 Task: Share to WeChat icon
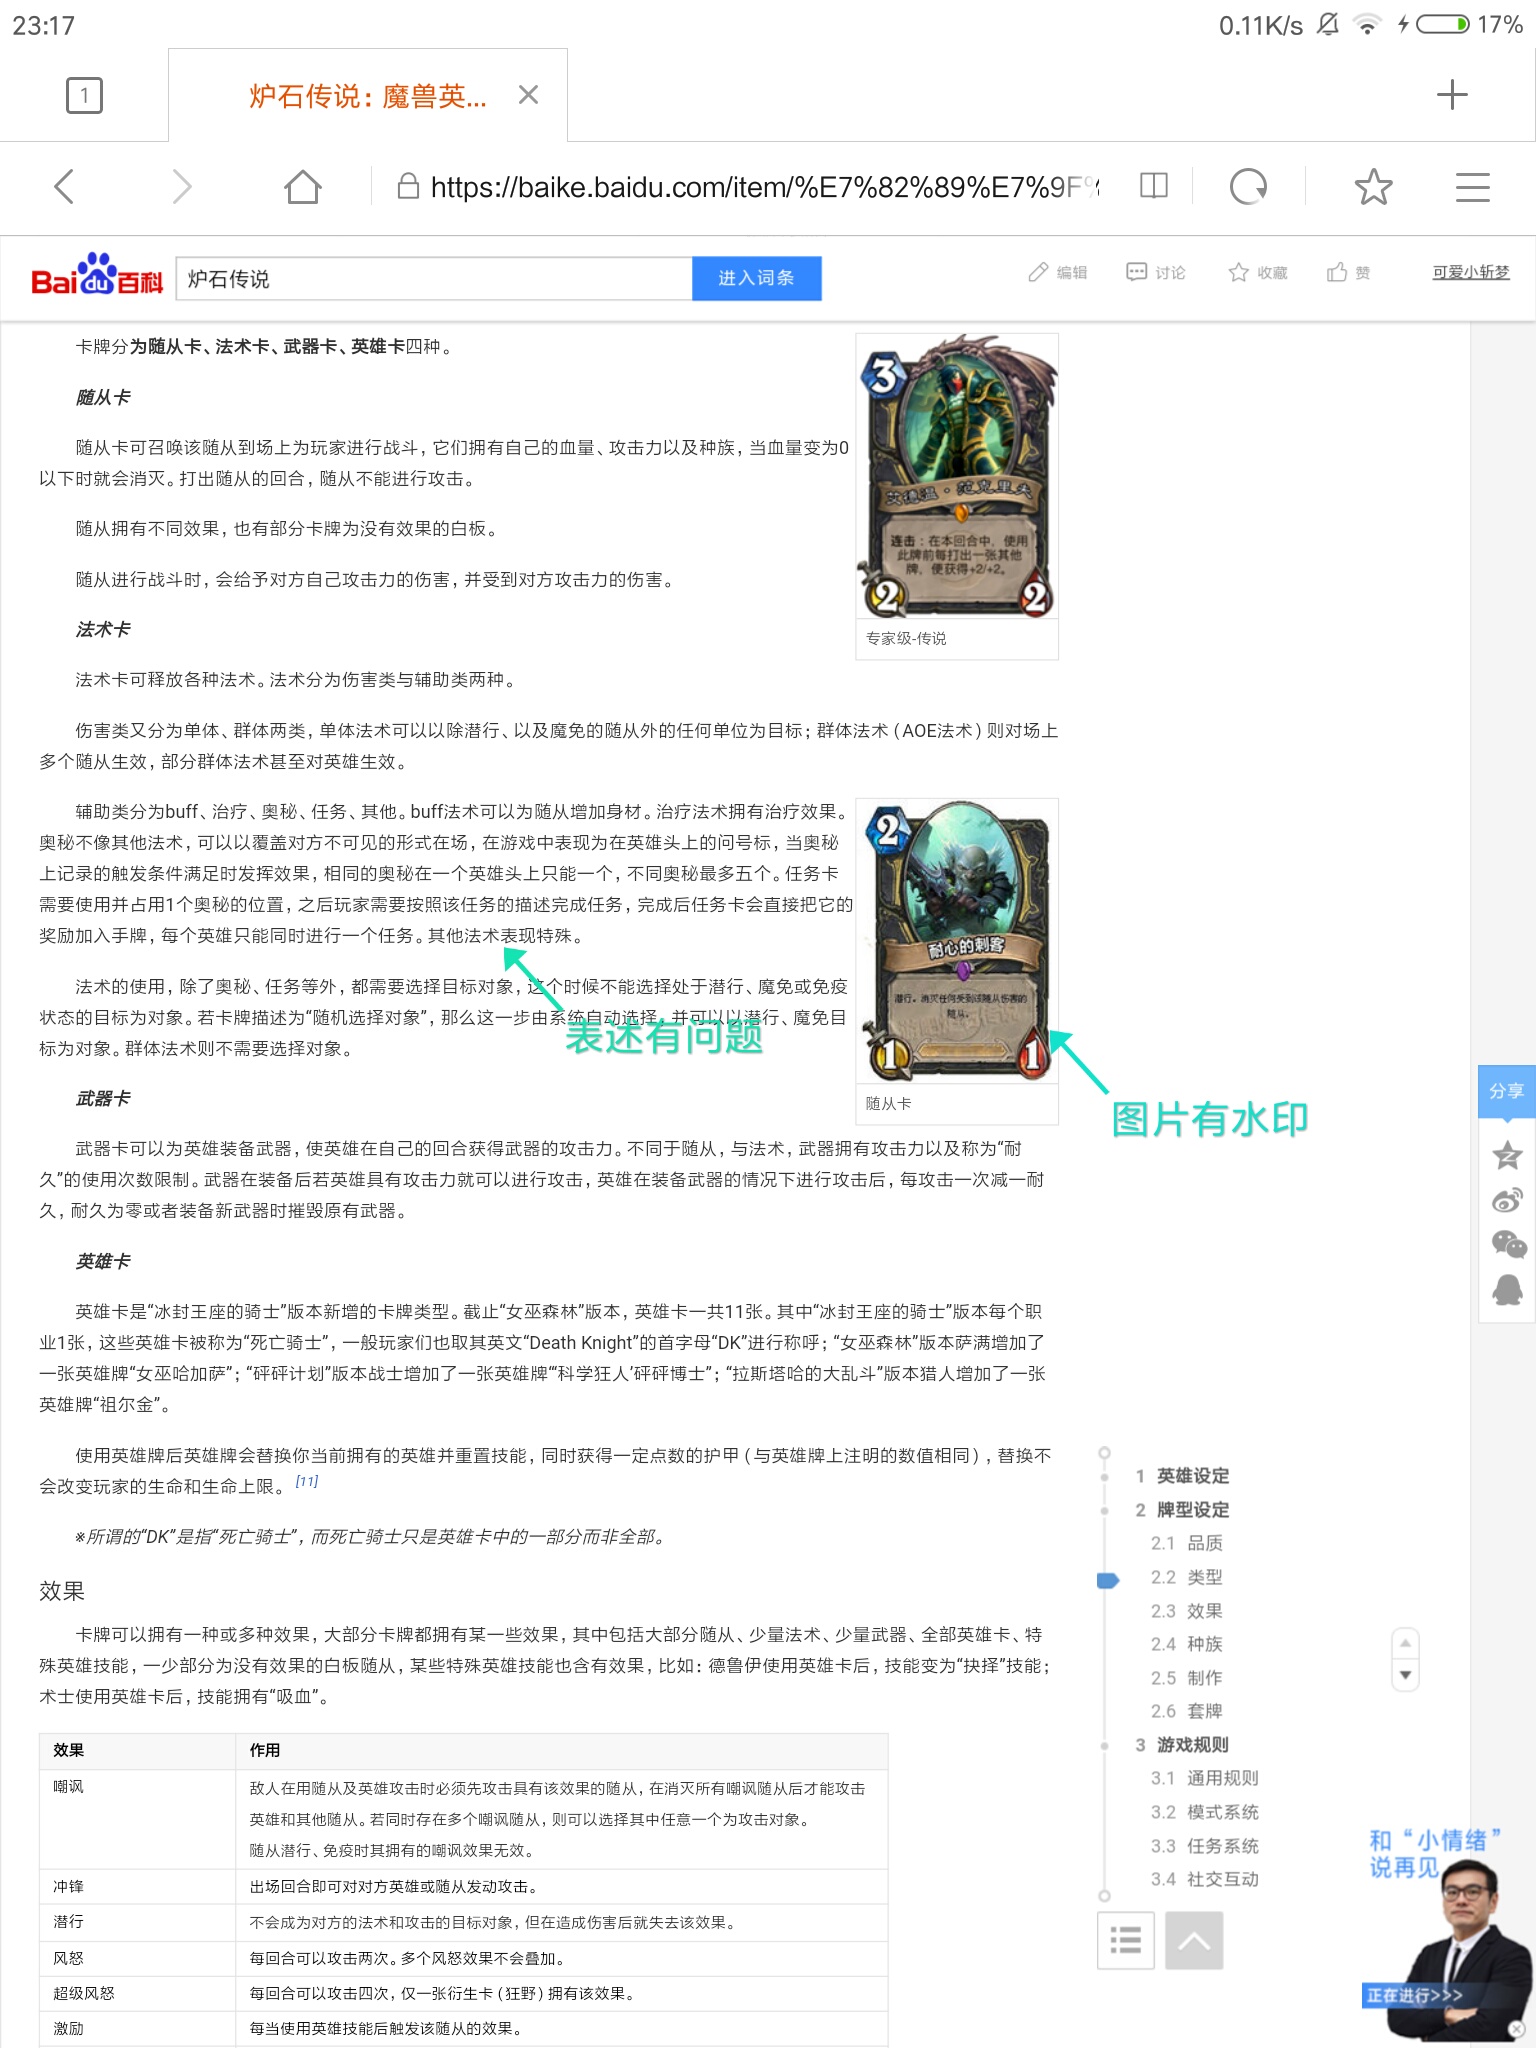(x=1508, y=1244)
